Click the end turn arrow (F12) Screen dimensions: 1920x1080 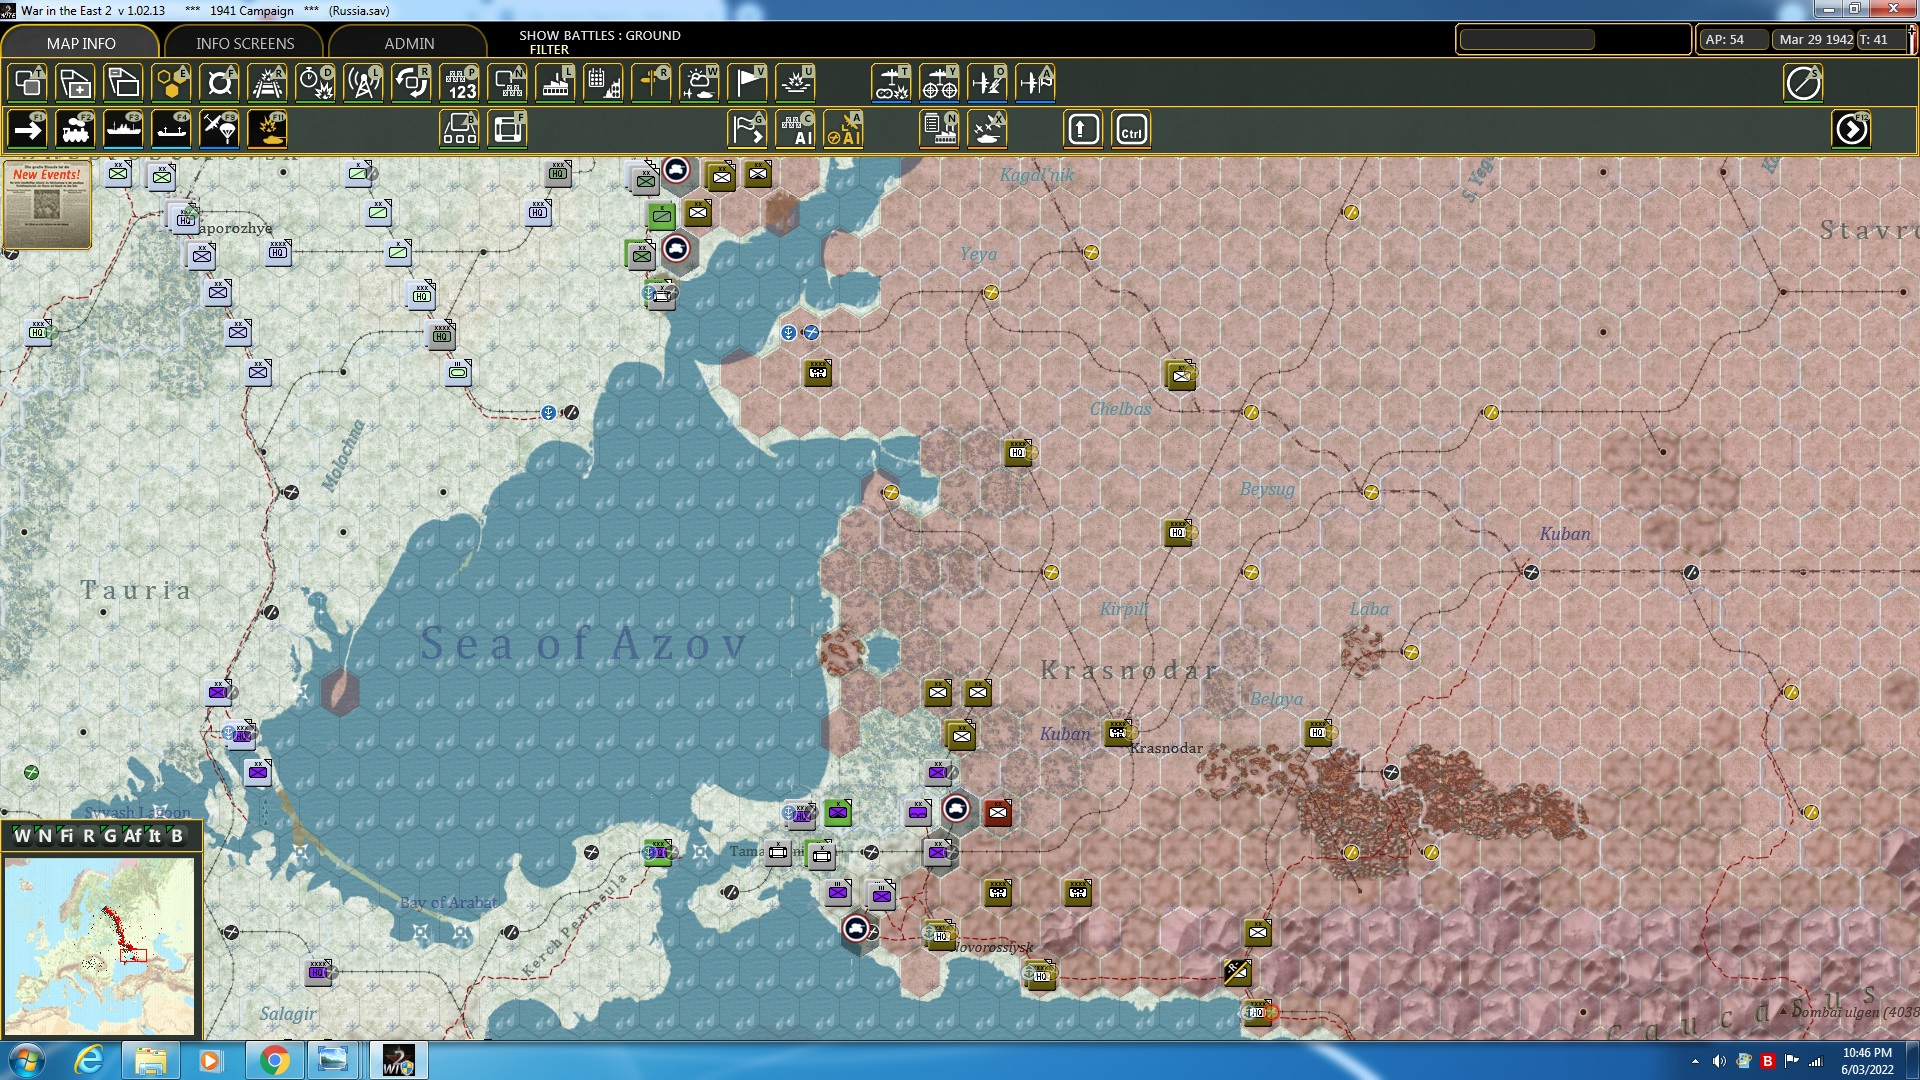1851,129
